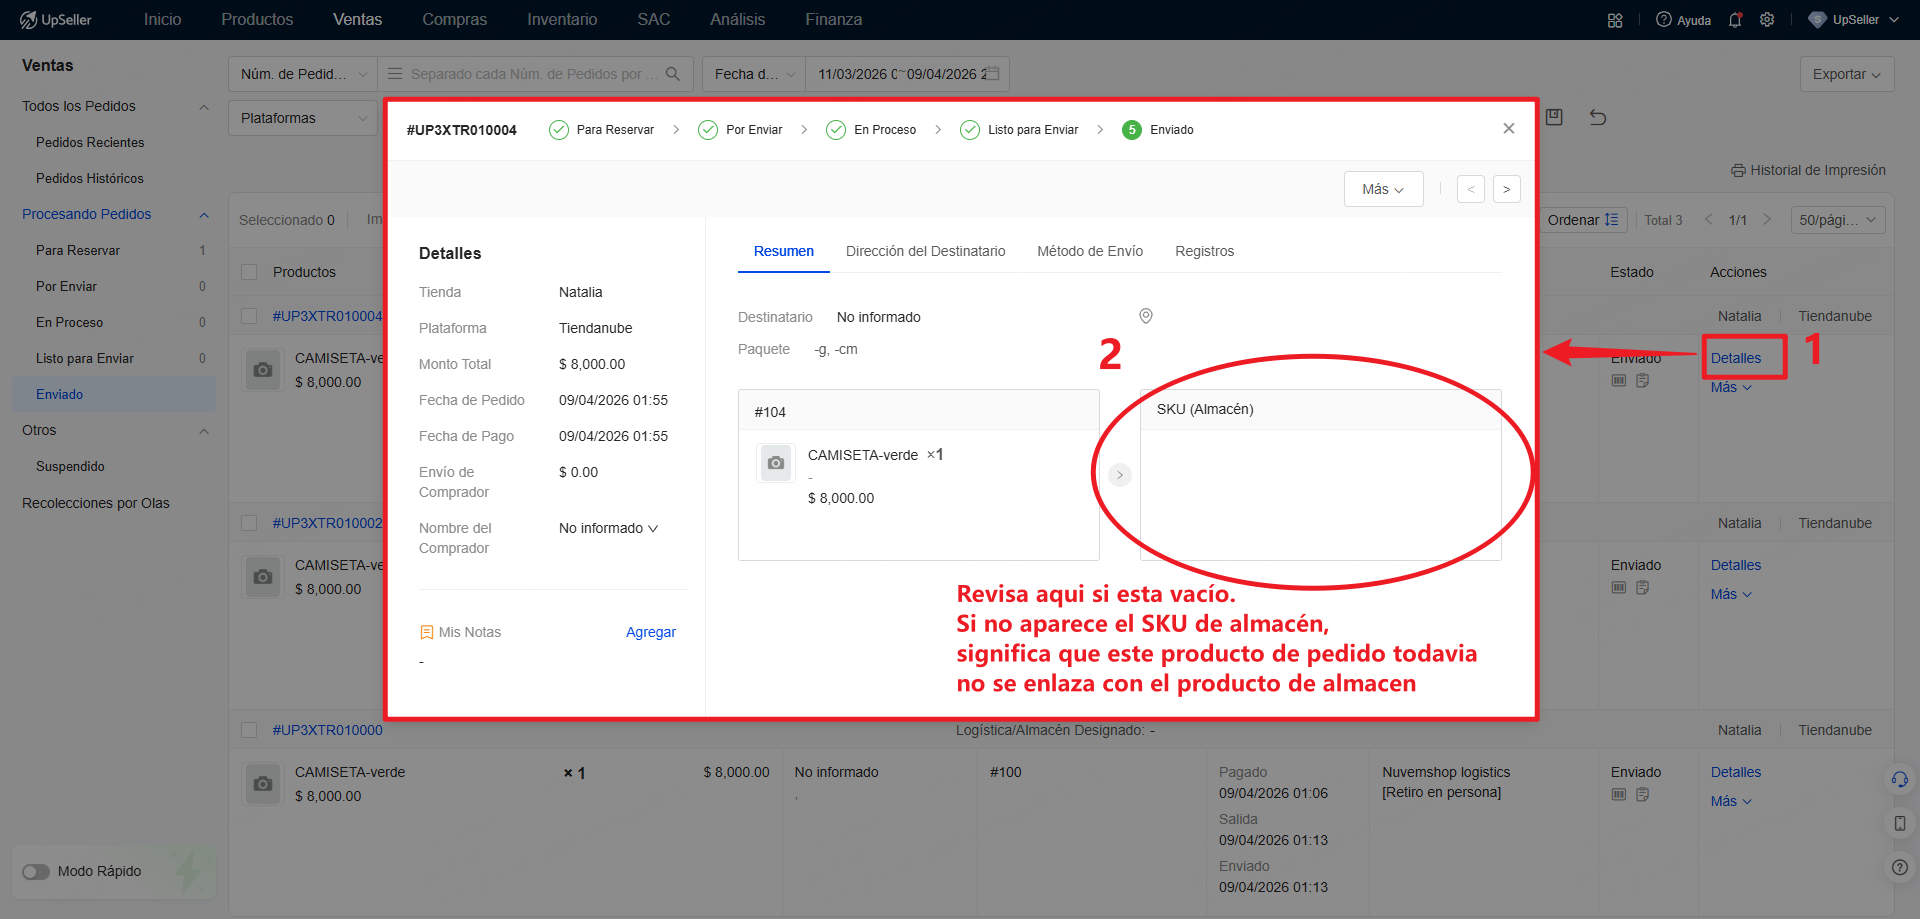The image size is (1920, 919).
Task: Click the notifications bell icon
Action: (1735, 20)
